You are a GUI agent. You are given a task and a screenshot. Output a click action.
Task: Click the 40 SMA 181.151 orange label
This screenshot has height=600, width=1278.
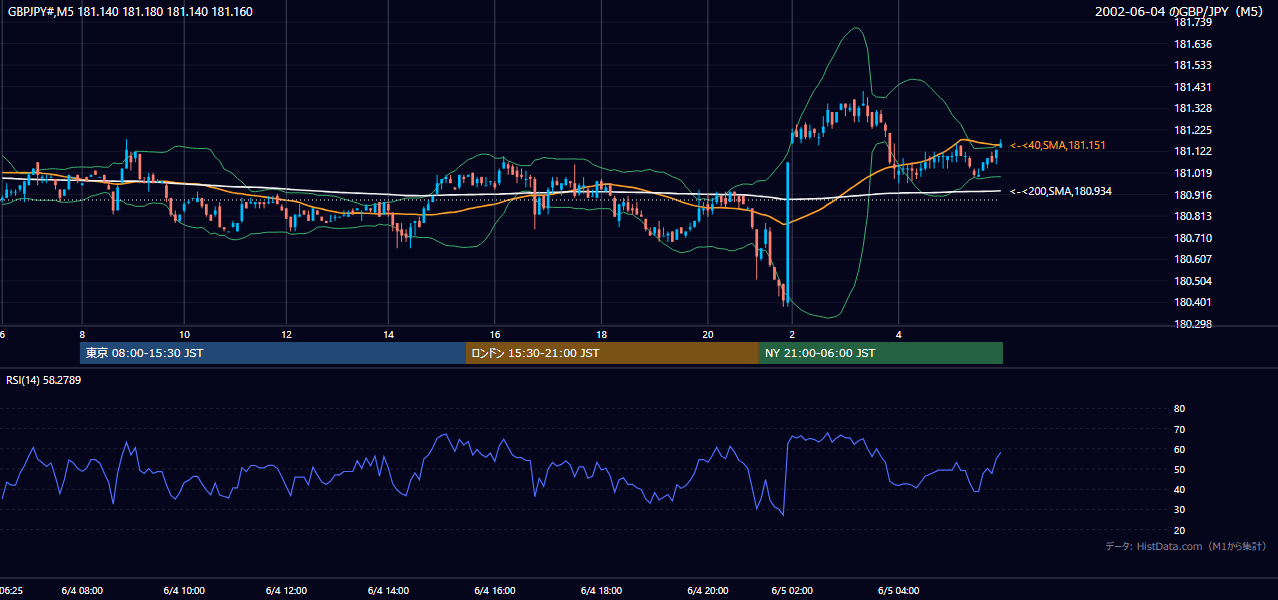click(1057, 146)
